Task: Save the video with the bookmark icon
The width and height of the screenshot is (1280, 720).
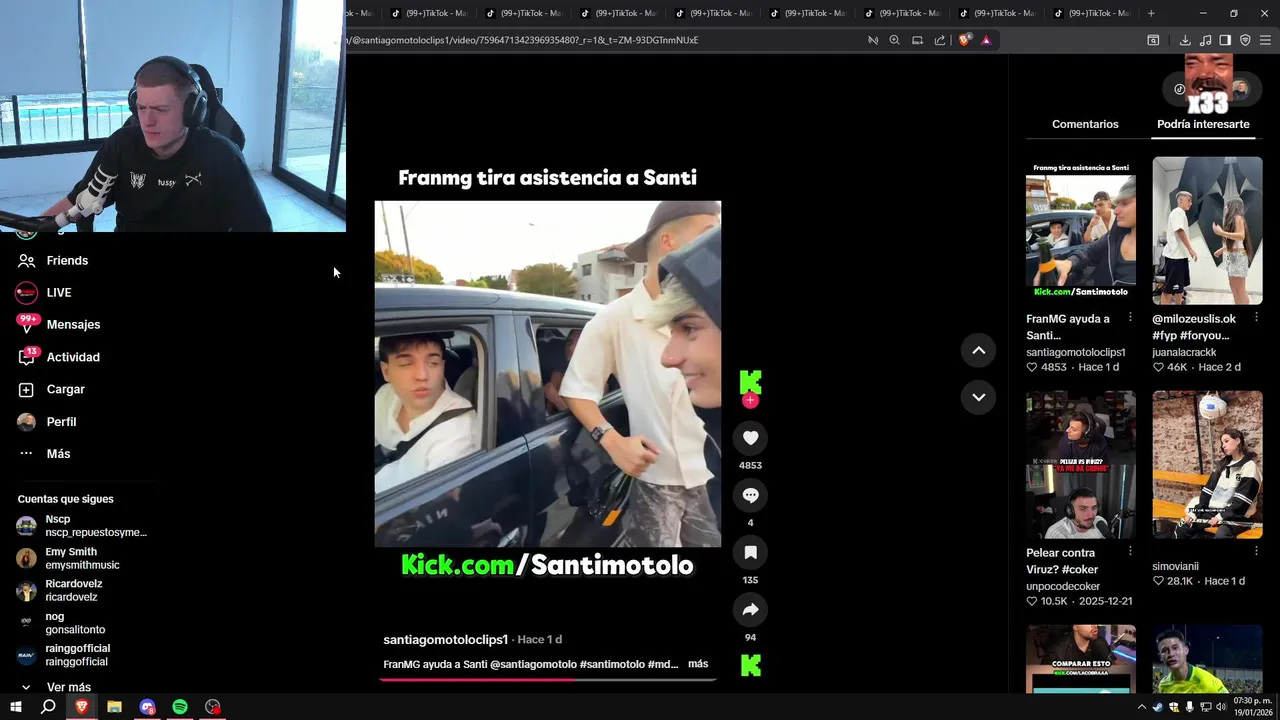Action: (750, 552)
